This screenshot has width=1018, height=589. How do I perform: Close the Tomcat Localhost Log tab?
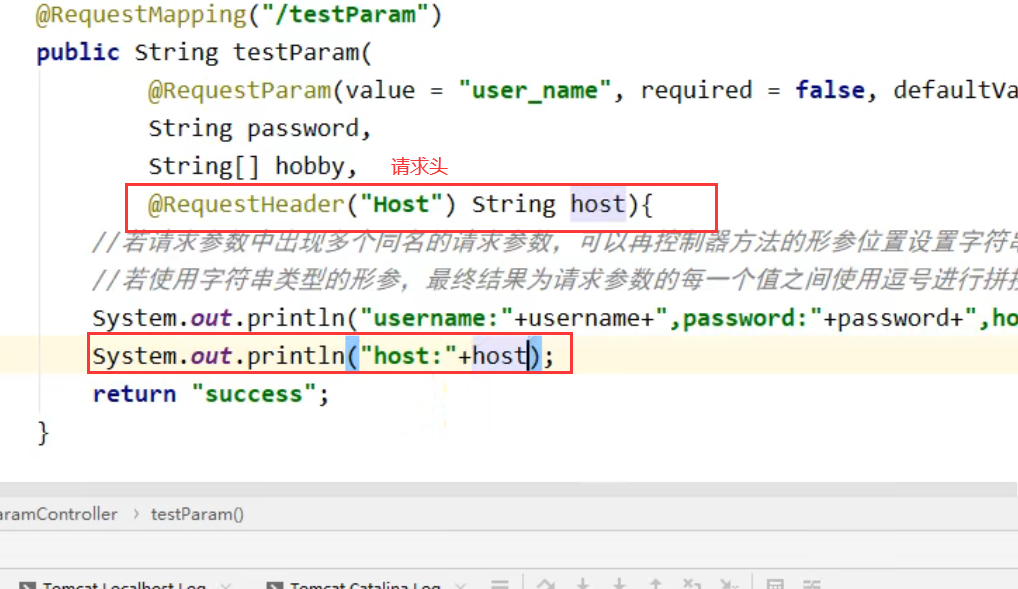click(226, 585)
